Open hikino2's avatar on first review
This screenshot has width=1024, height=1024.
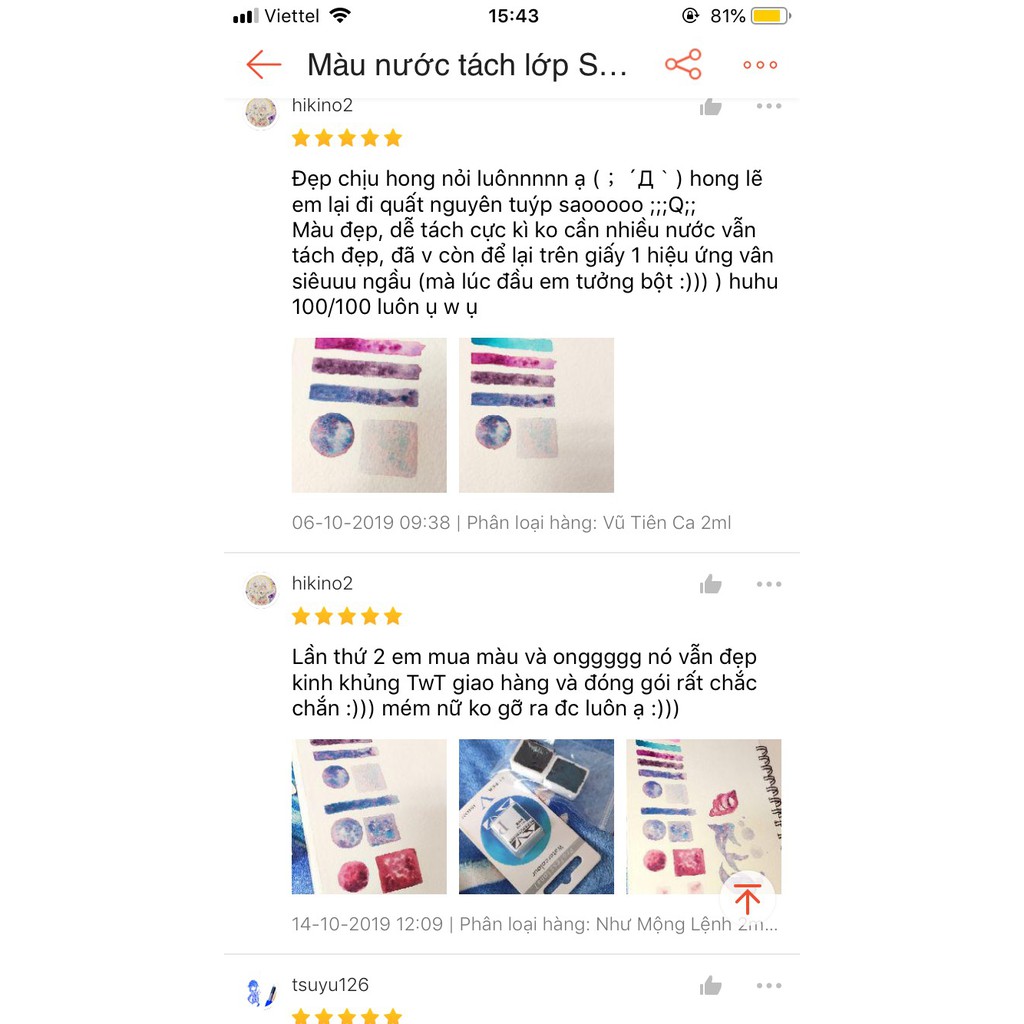pos(261,113)
